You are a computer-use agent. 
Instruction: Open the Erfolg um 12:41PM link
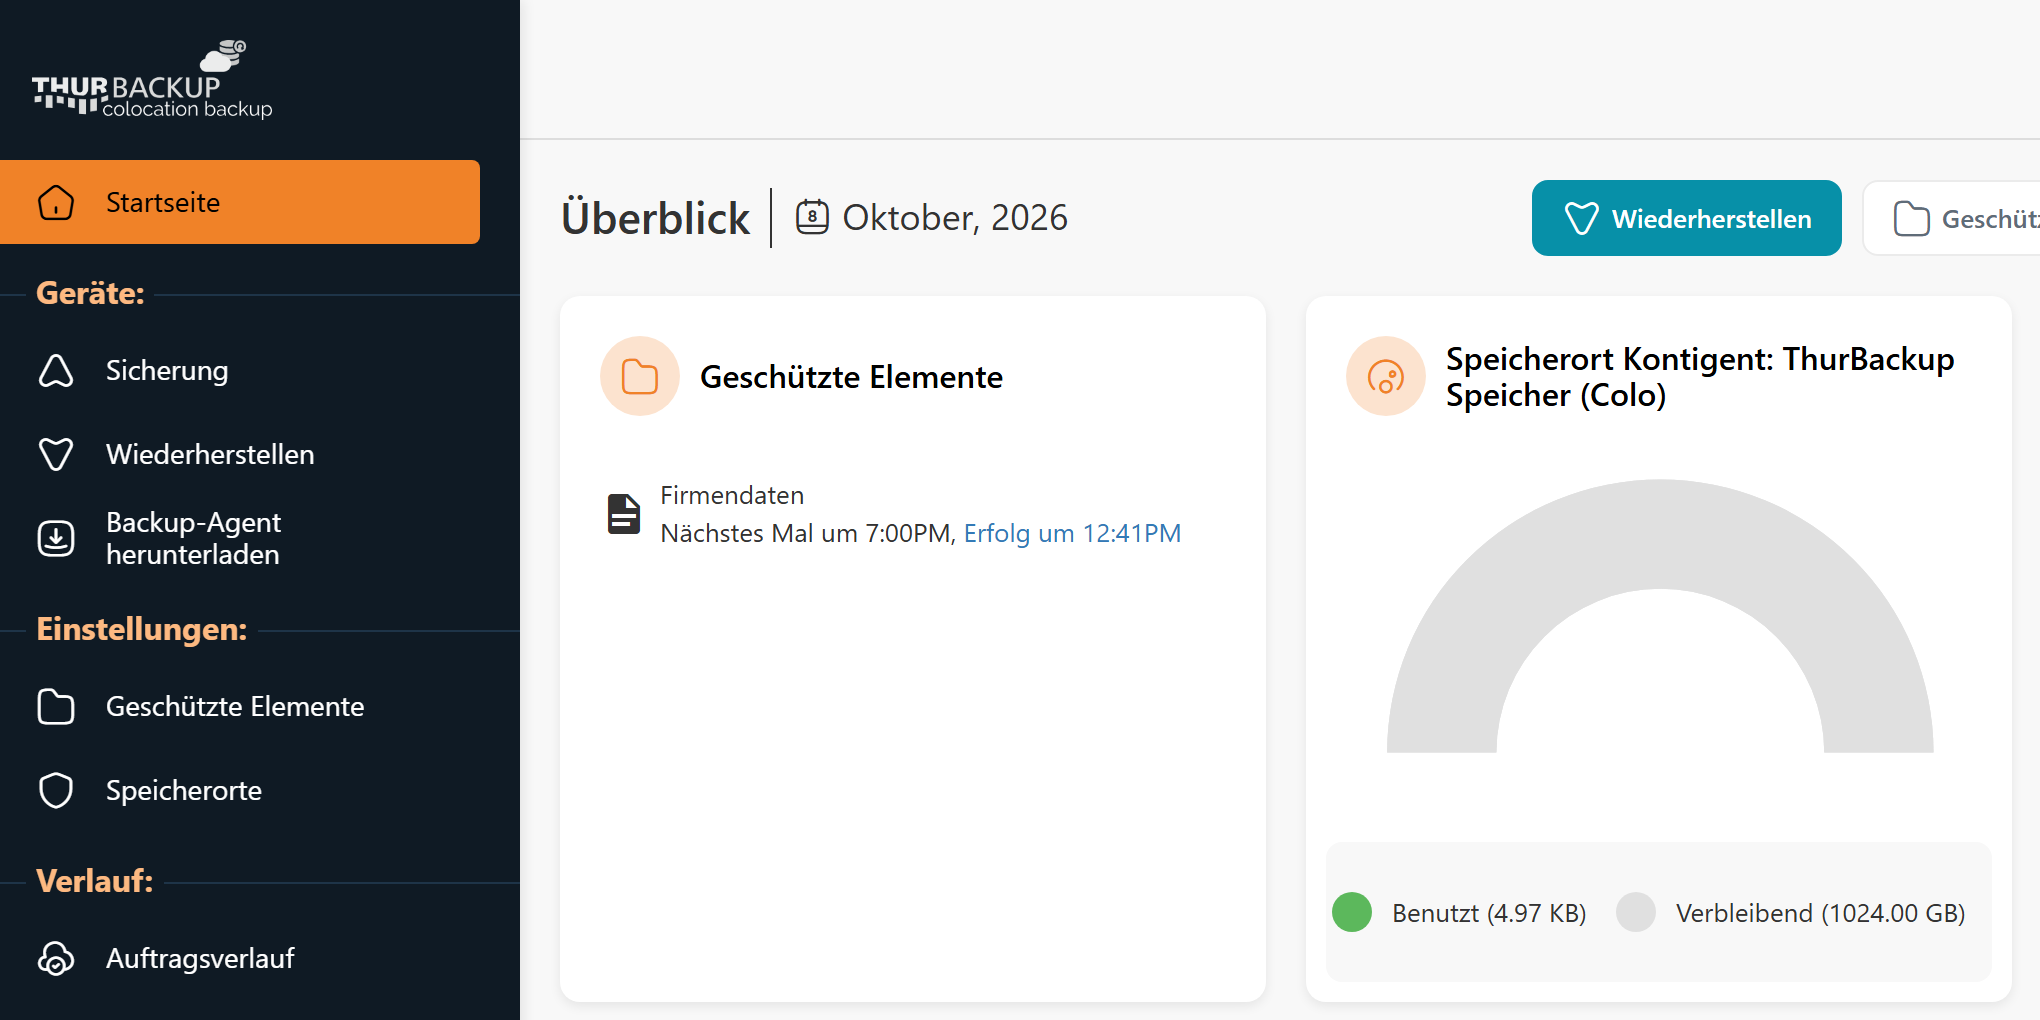point(1072,533)
